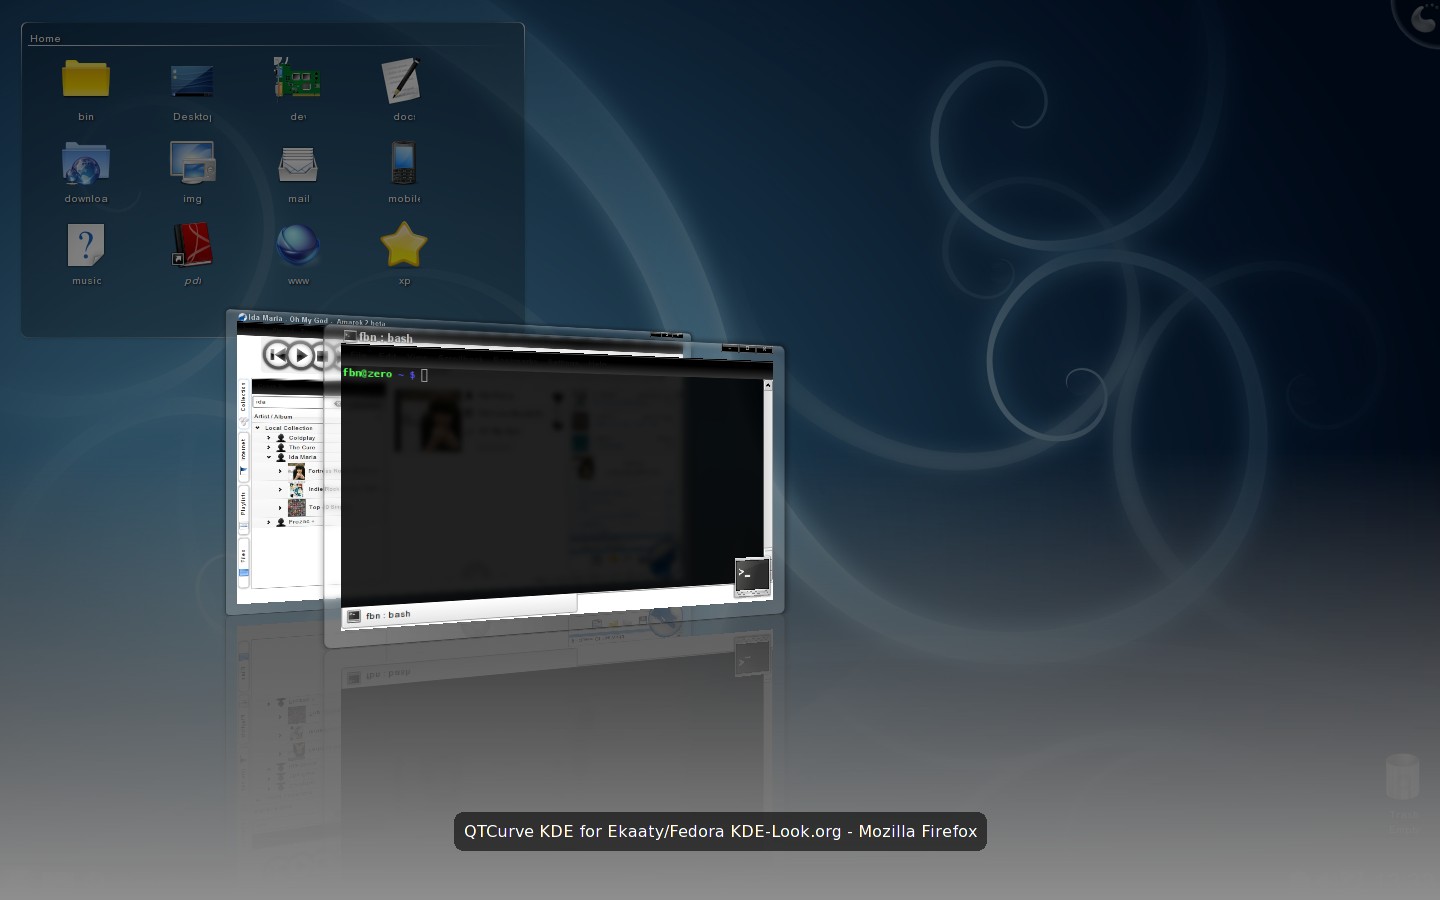Click the Konsole scrollbar up arrow

coord(768,386)
